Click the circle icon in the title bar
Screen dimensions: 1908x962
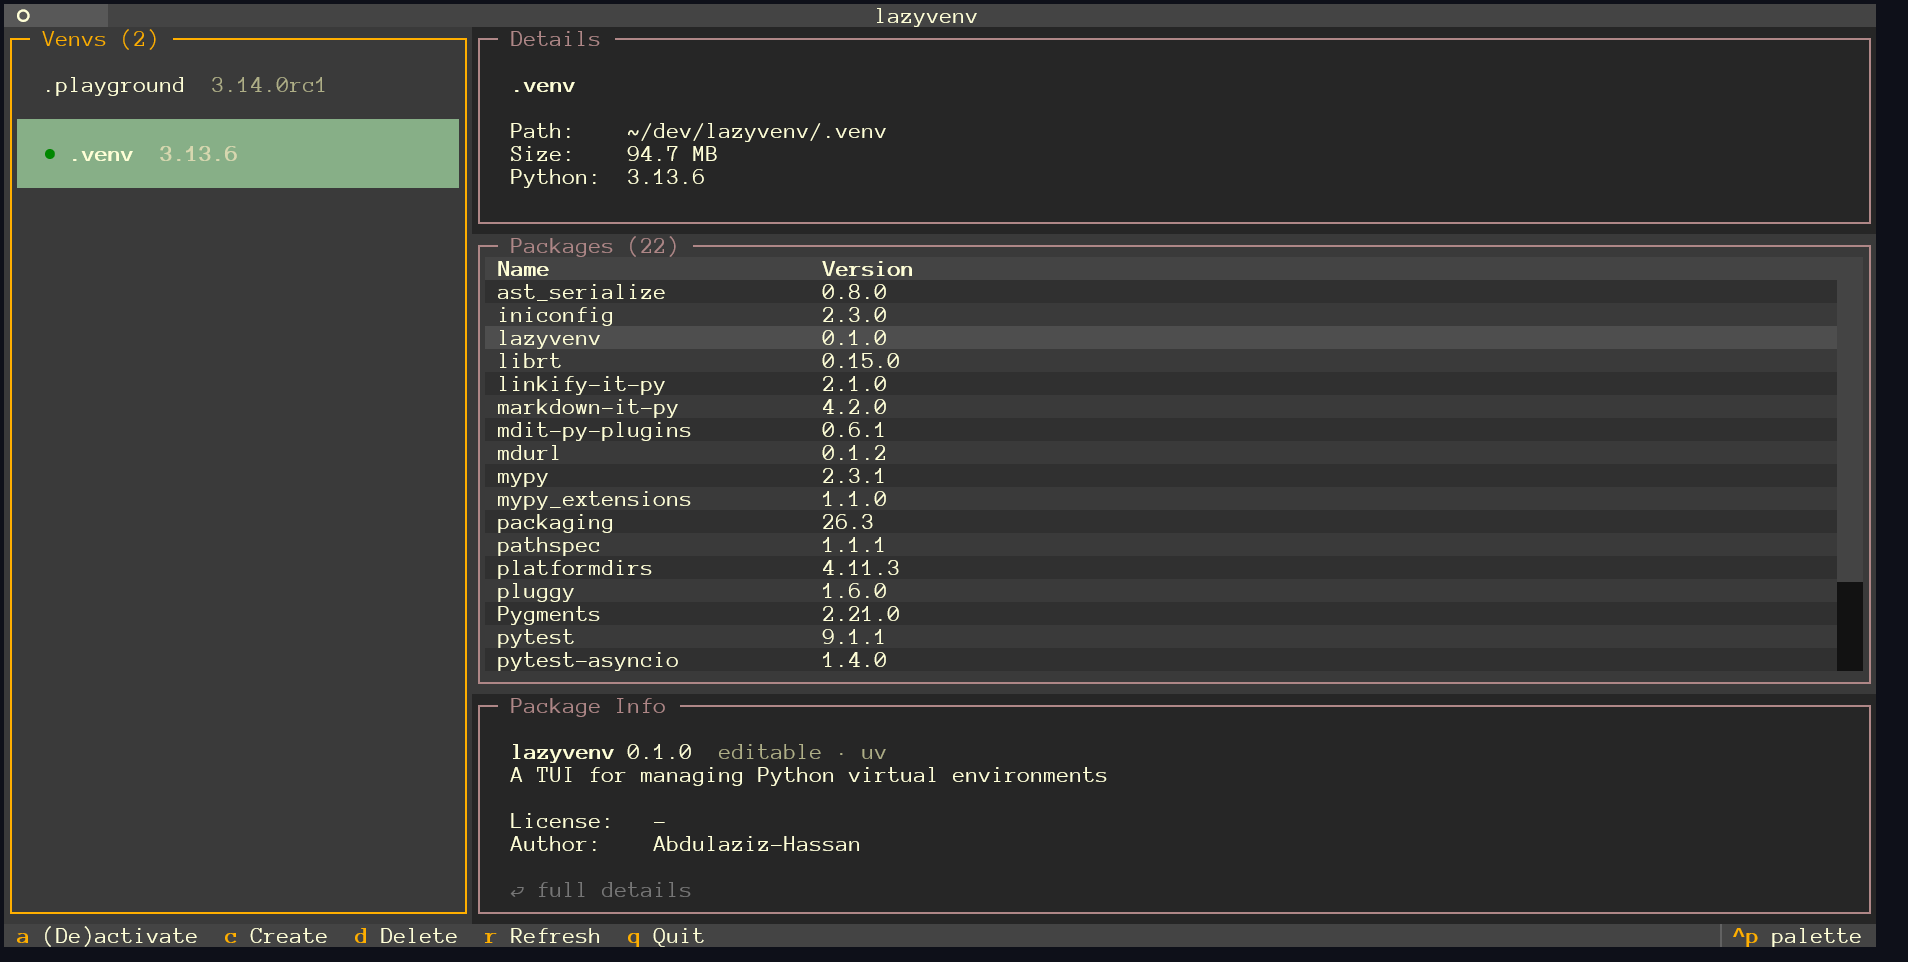tap(23, 16)
